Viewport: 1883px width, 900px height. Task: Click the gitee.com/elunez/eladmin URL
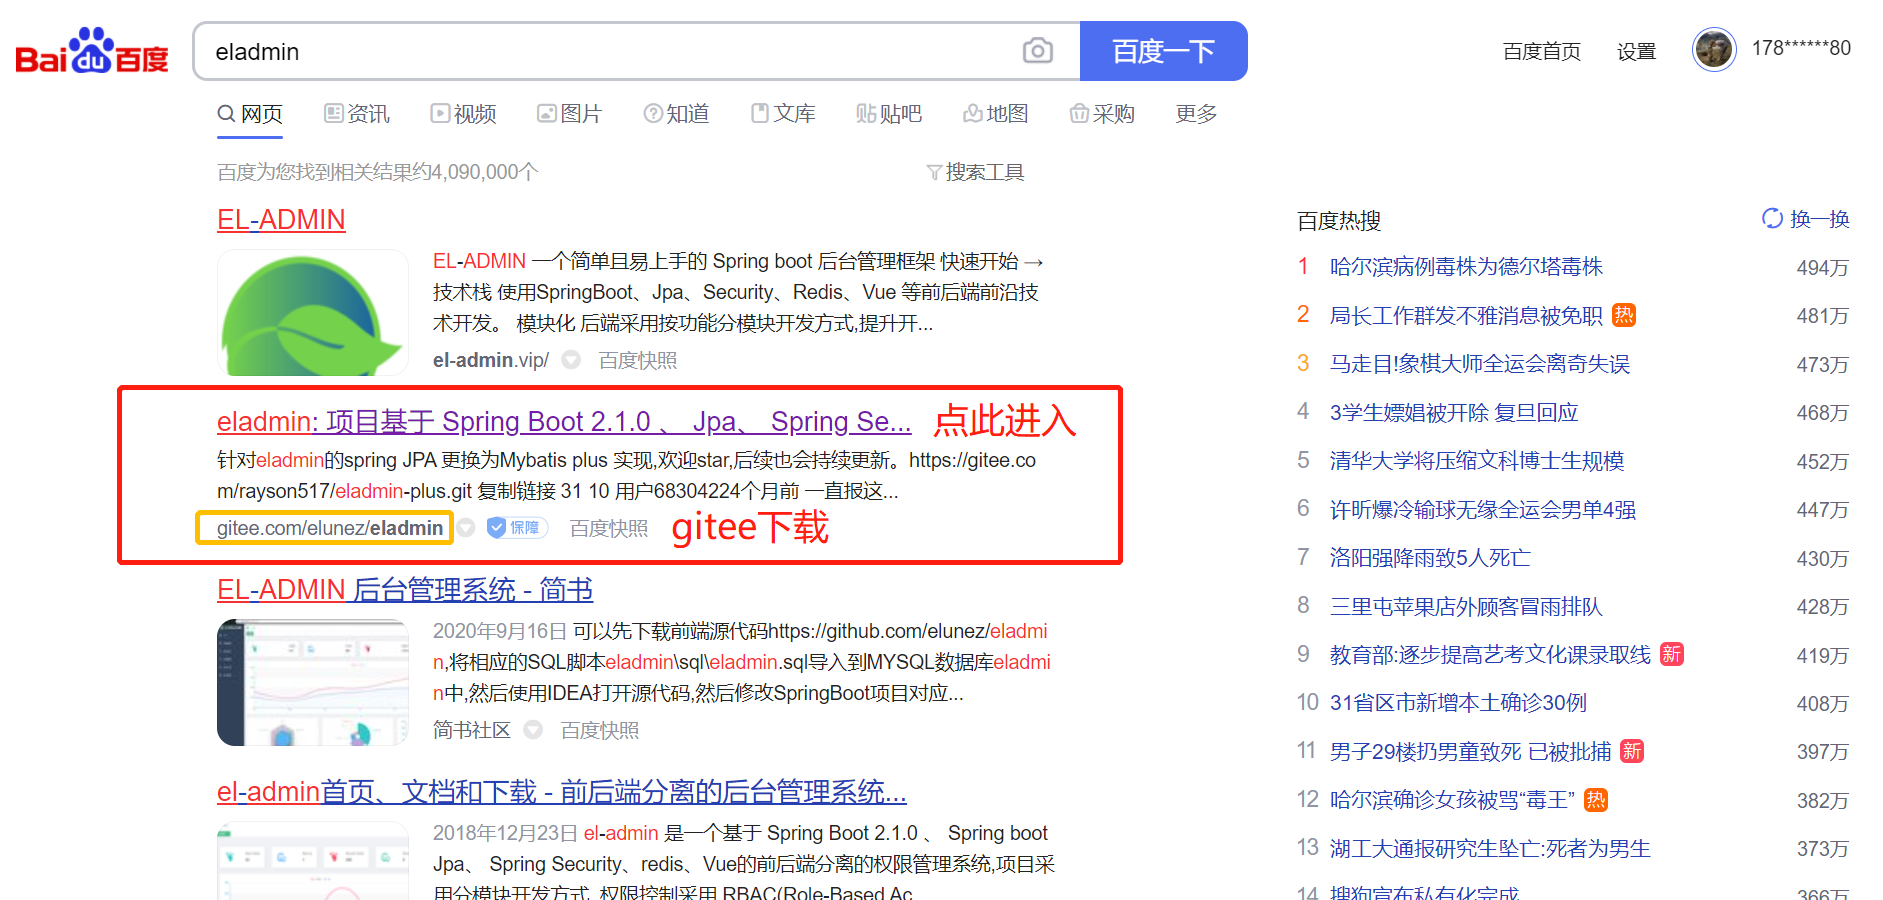coord(330,528)
